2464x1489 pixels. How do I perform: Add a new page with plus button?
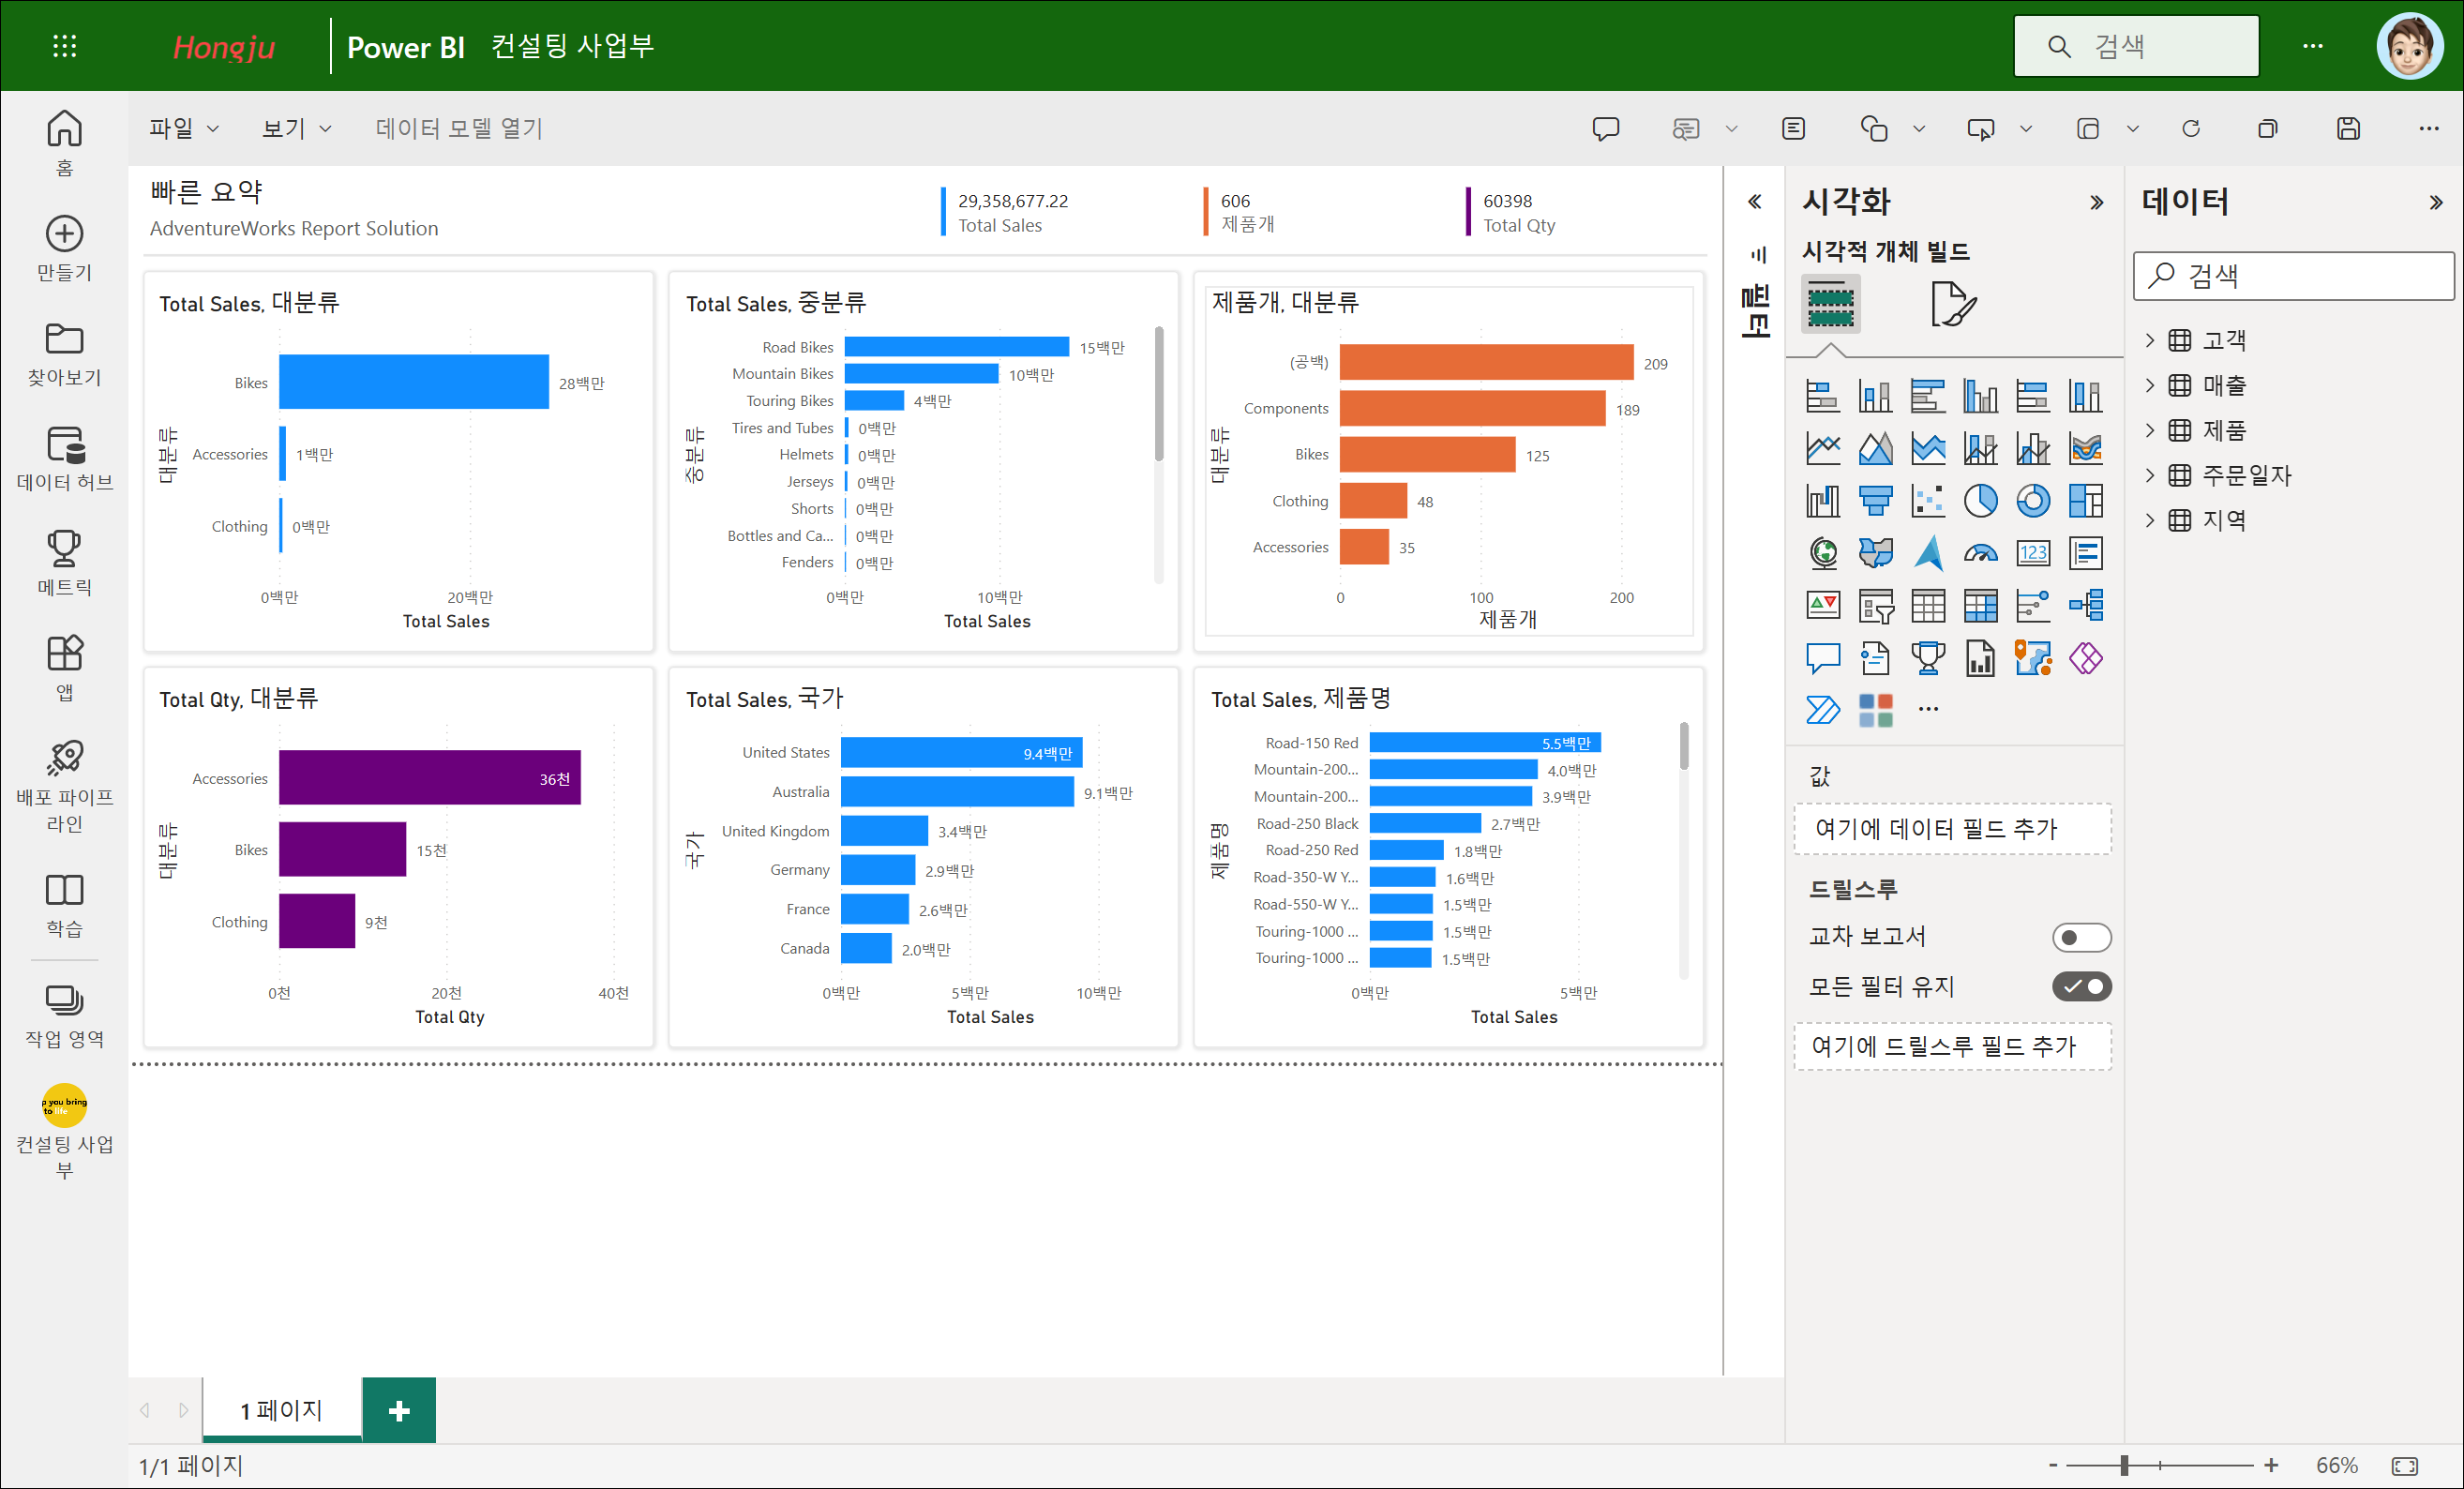[x=398, y=1410]
